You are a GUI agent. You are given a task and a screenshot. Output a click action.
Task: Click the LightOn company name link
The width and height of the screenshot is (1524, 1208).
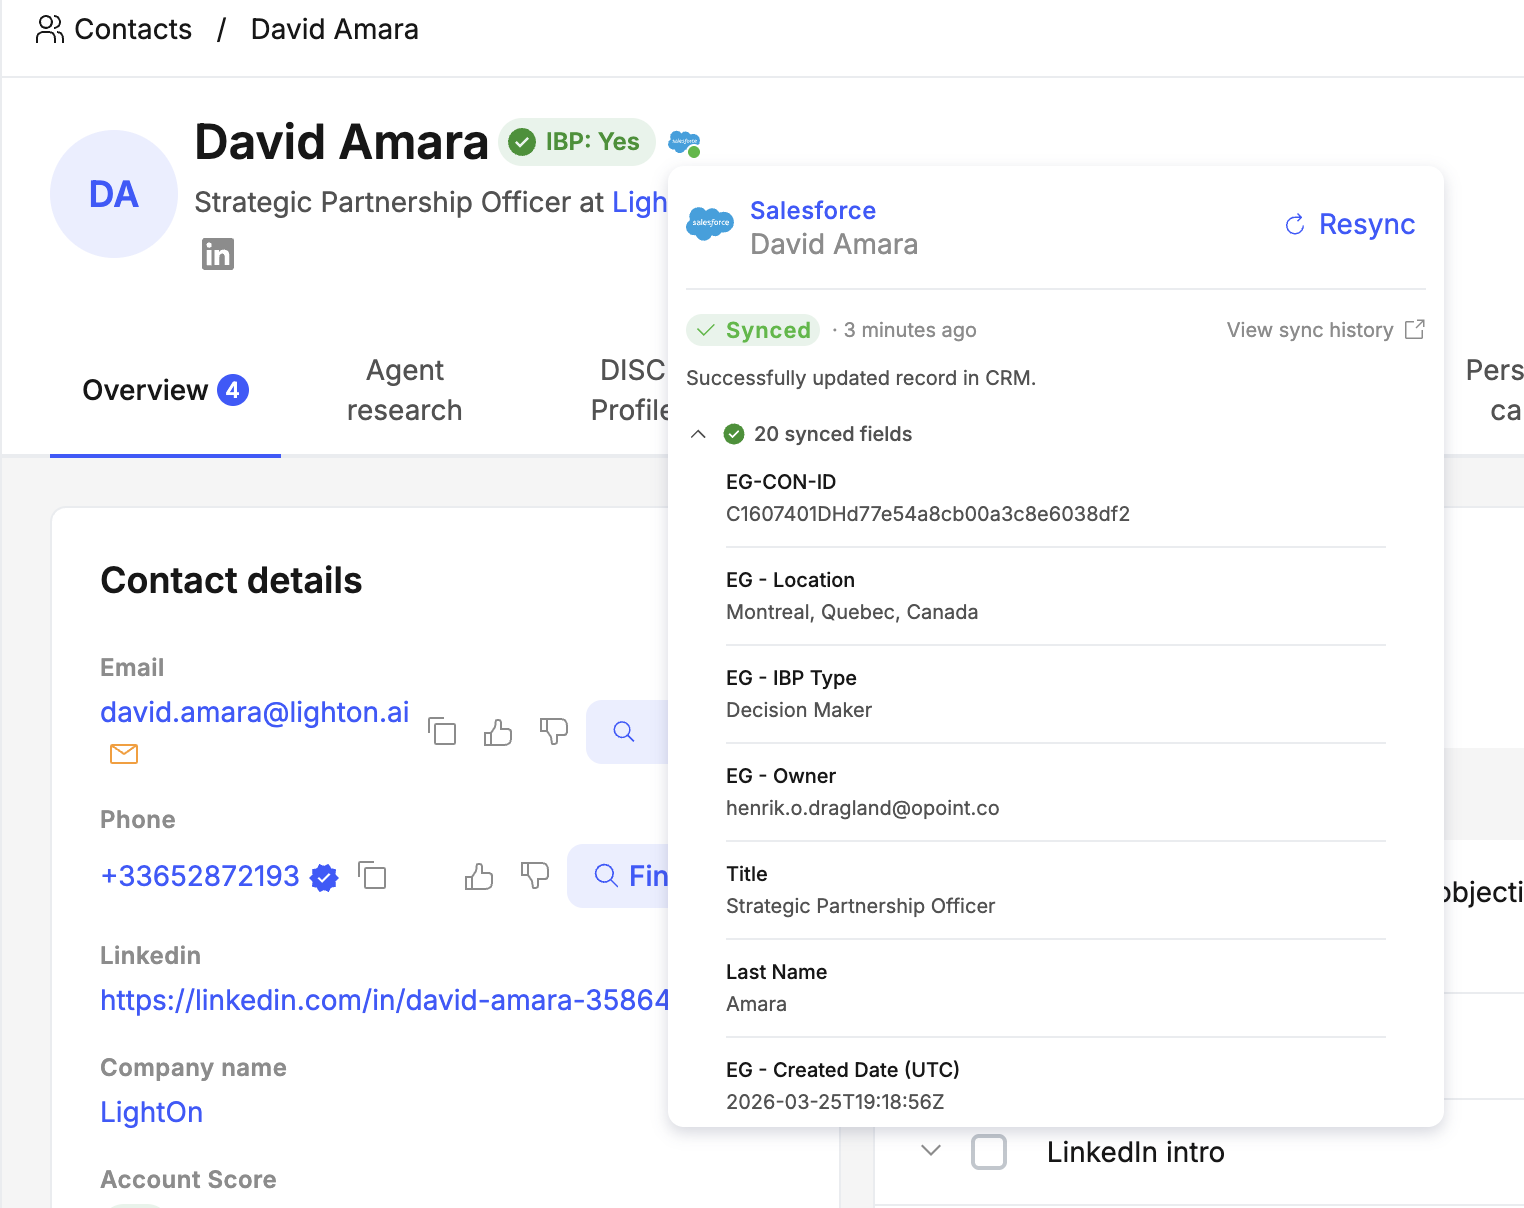click(152, 1112)
